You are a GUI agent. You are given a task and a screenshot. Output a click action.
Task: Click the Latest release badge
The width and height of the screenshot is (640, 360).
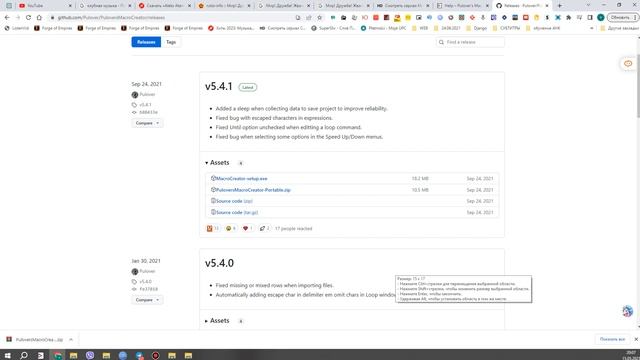(x=248, y=87)
